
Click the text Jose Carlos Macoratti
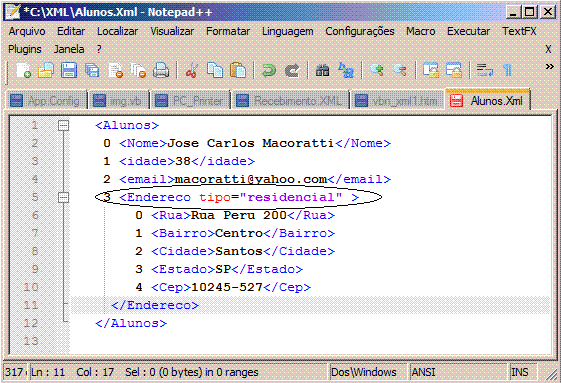point(250,143)
